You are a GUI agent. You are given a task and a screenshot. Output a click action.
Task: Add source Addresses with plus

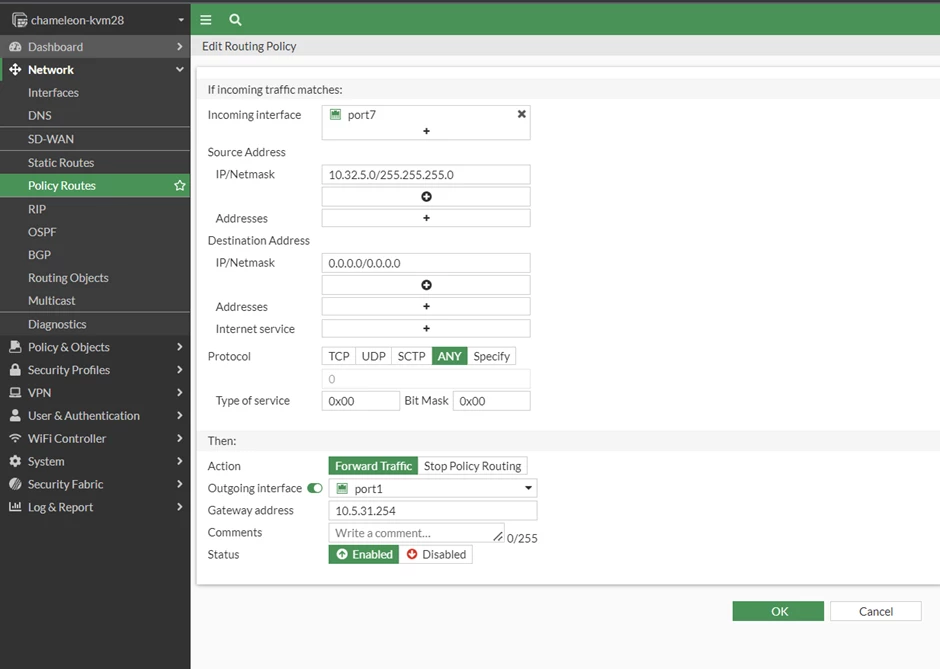[426, 218]
